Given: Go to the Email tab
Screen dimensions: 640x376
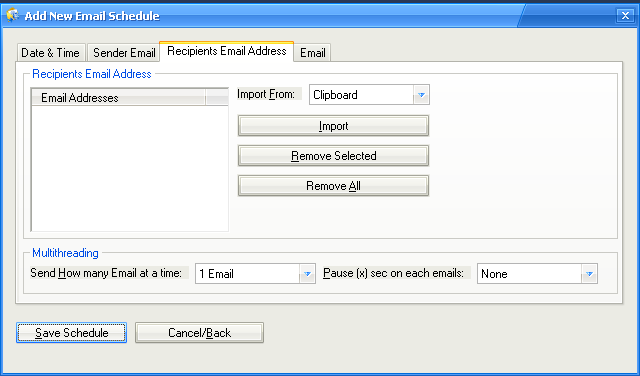Looking at the screenshot, I should pos(313,53).
